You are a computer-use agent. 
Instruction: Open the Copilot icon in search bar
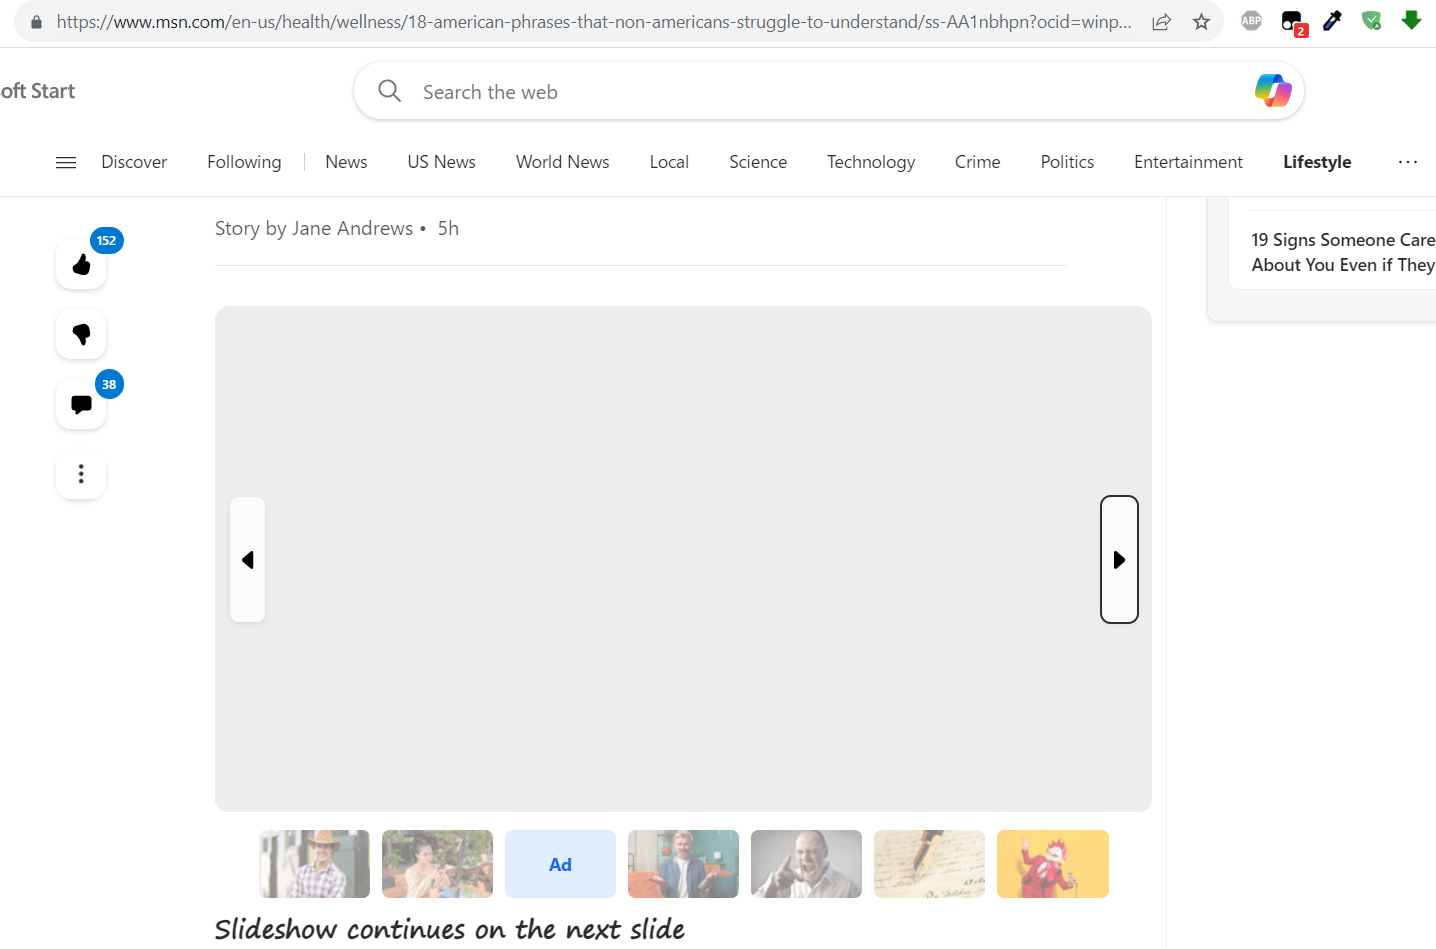point(1272,91)
